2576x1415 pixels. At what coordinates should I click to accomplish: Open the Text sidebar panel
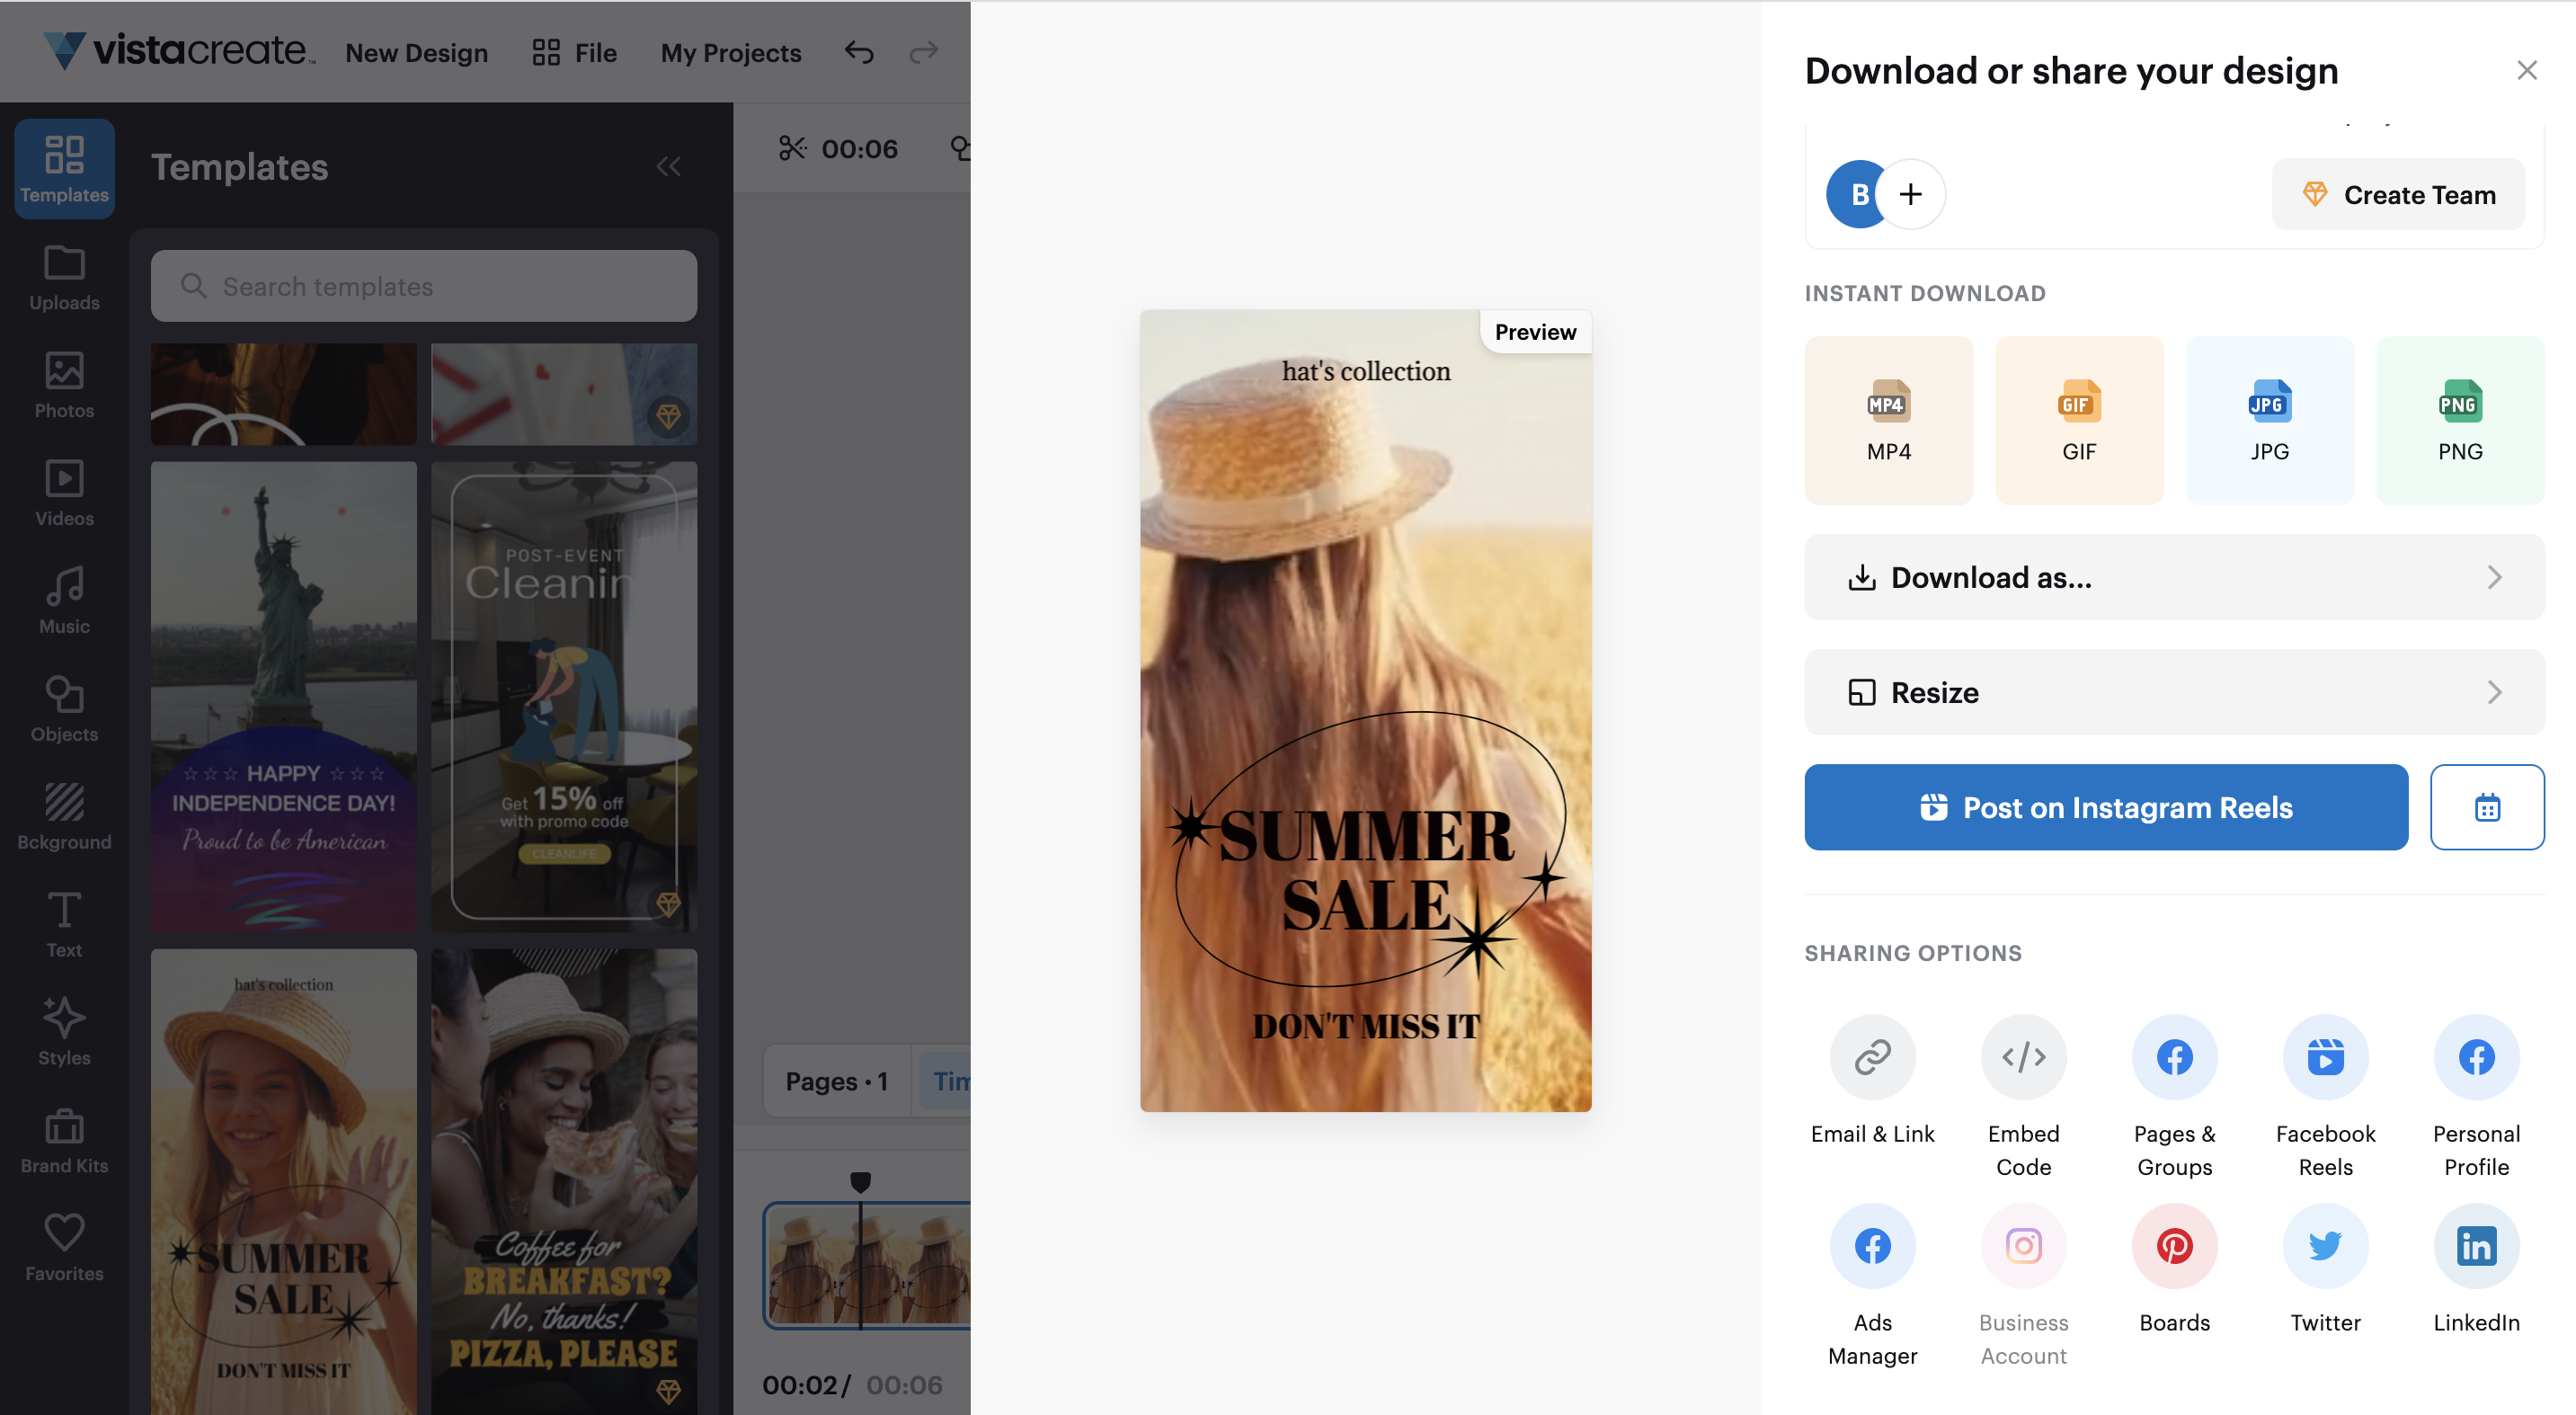pyautogui.click(x=64, y=925)
